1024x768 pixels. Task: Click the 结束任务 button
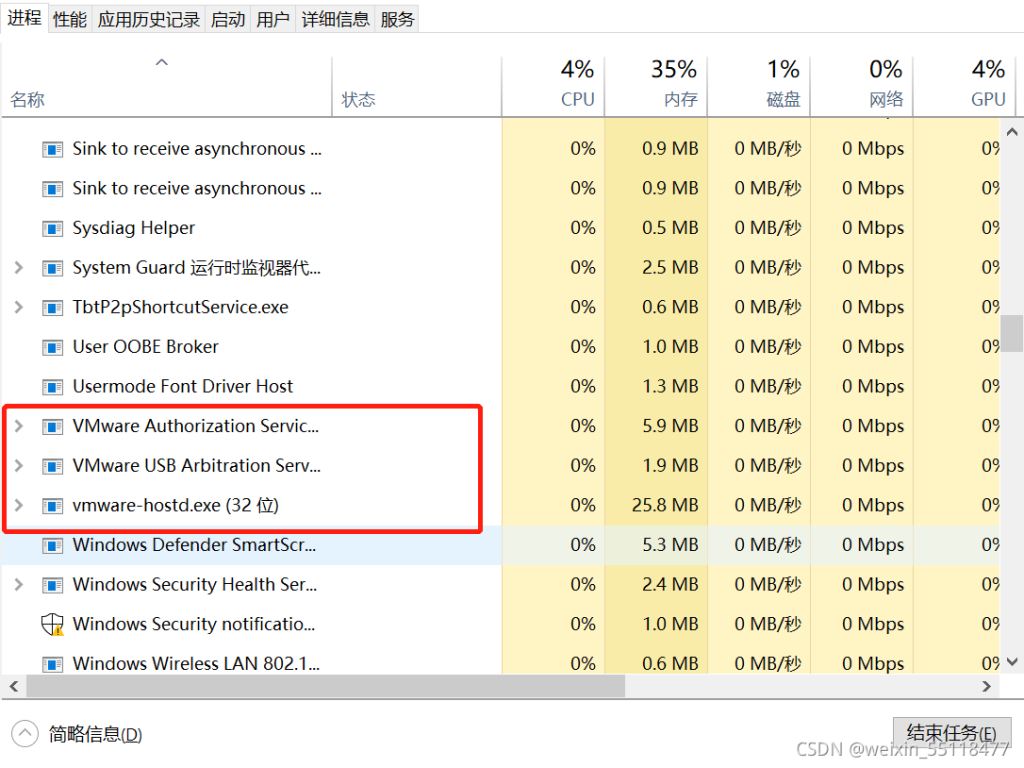[x=952, y=733]
